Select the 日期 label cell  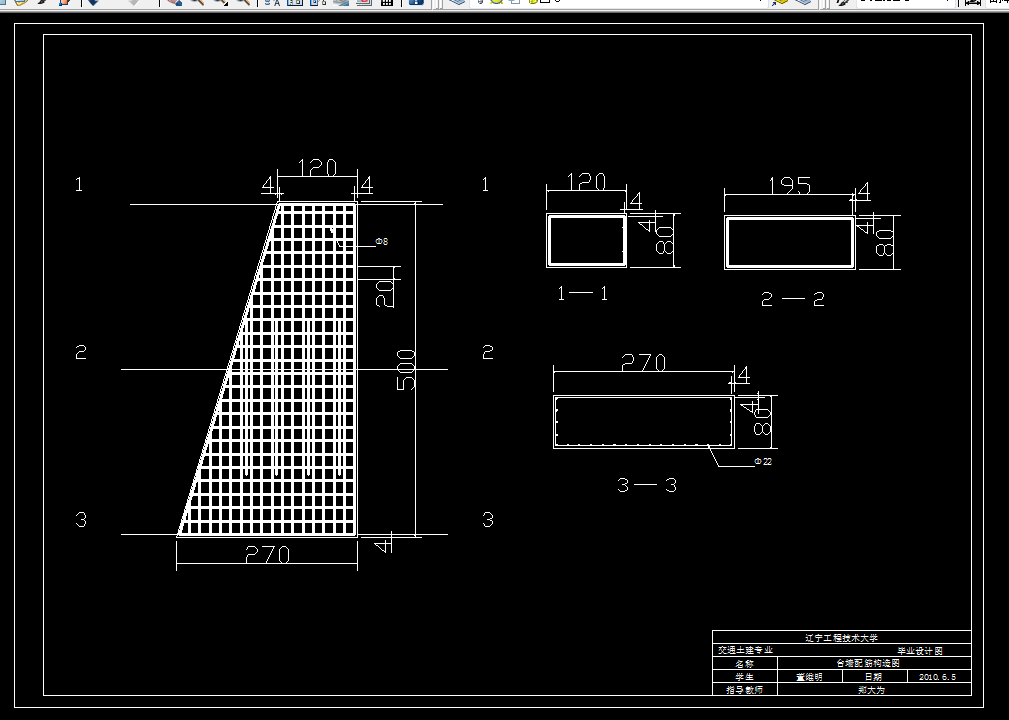[874, 677]
